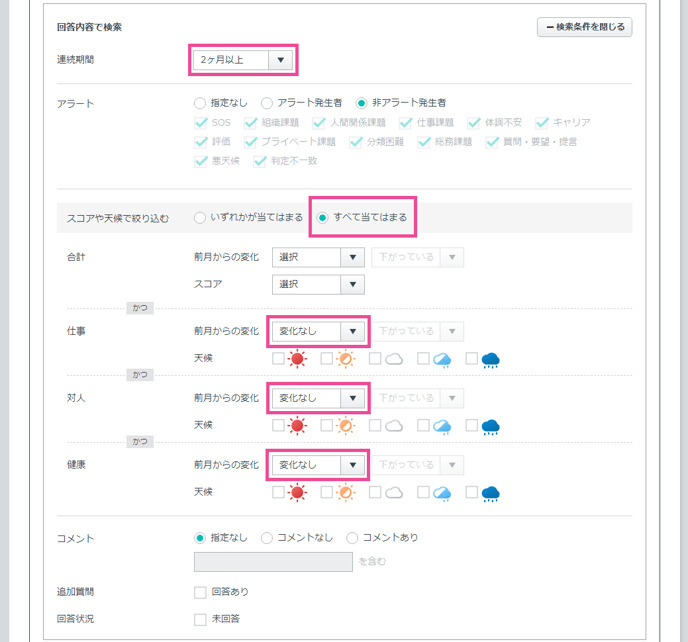
Task: Toggle the 評価 checkbox
Action: click(x=201, y=142)
